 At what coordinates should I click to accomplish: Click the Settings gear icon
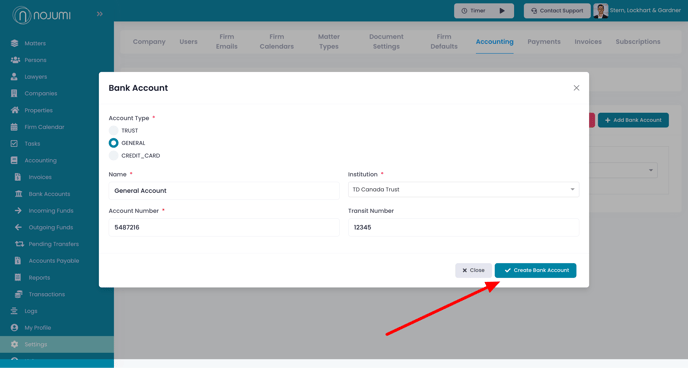(x=14, y=344)
